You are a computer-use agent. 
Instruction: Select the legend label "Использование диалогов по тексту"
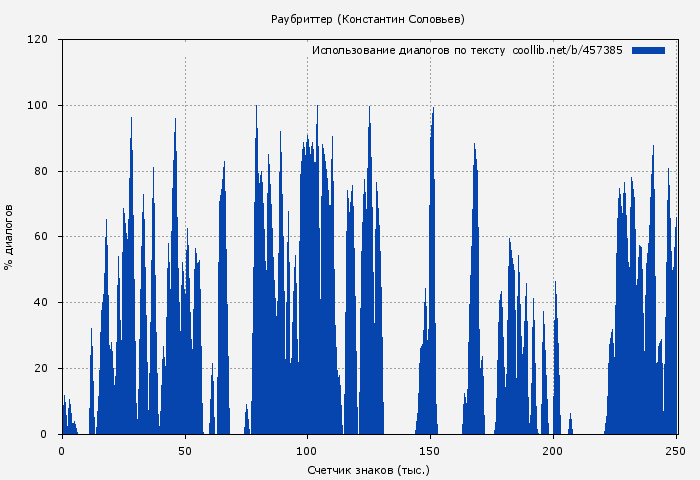408,50
